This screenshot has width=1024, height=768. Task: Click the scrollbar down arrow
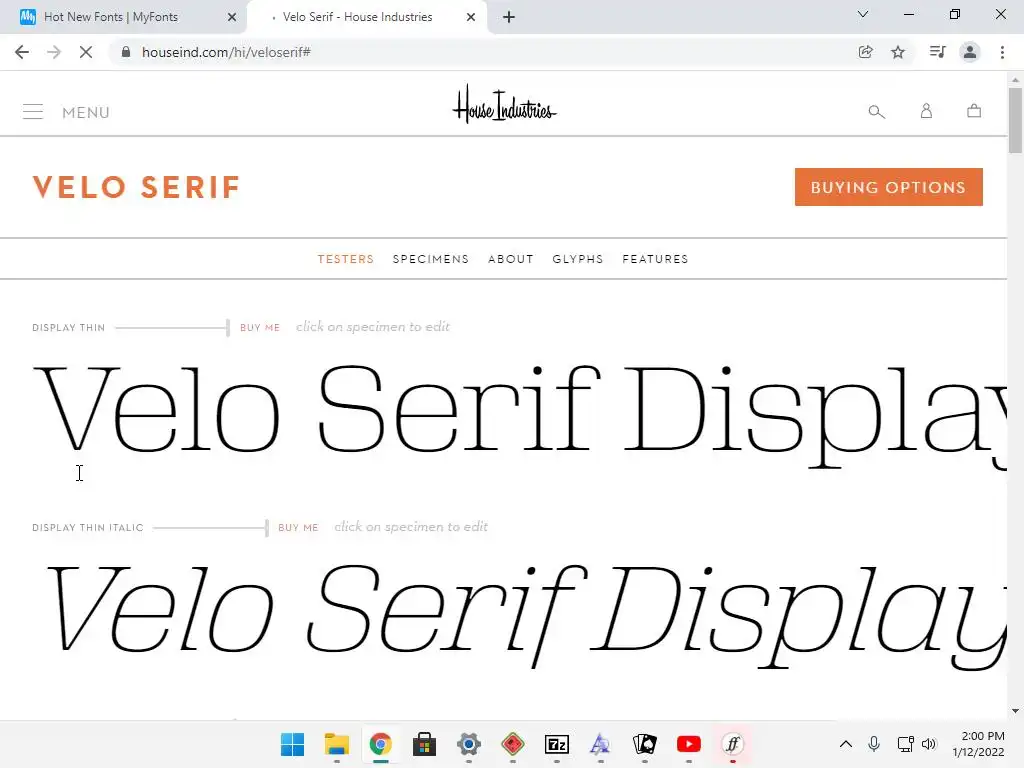tap(1015, 711)
